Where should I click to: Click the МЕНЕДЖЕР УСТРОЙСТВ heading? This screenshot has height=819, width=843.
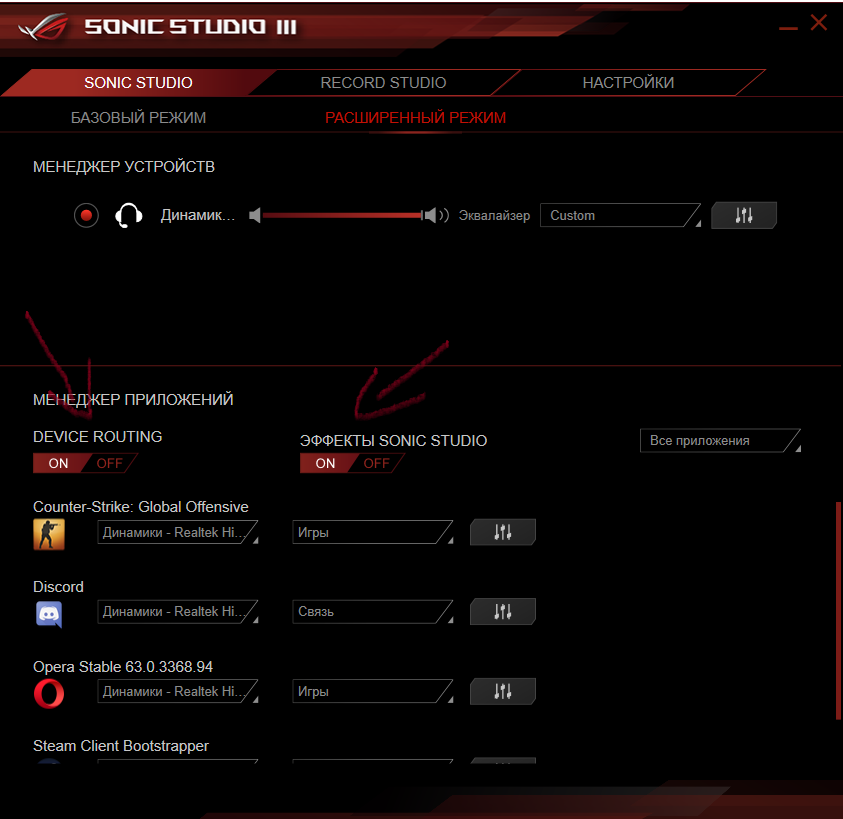pos(124,167)
